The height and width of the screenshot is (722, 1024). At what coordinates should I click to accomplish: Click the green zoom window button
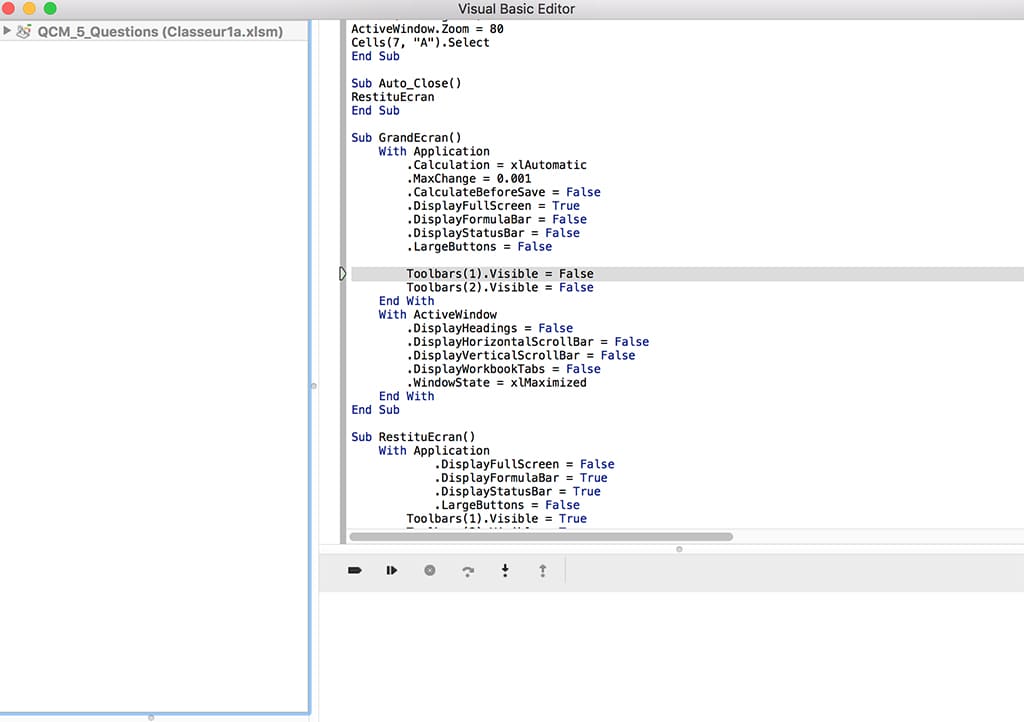tap(50, 9)
